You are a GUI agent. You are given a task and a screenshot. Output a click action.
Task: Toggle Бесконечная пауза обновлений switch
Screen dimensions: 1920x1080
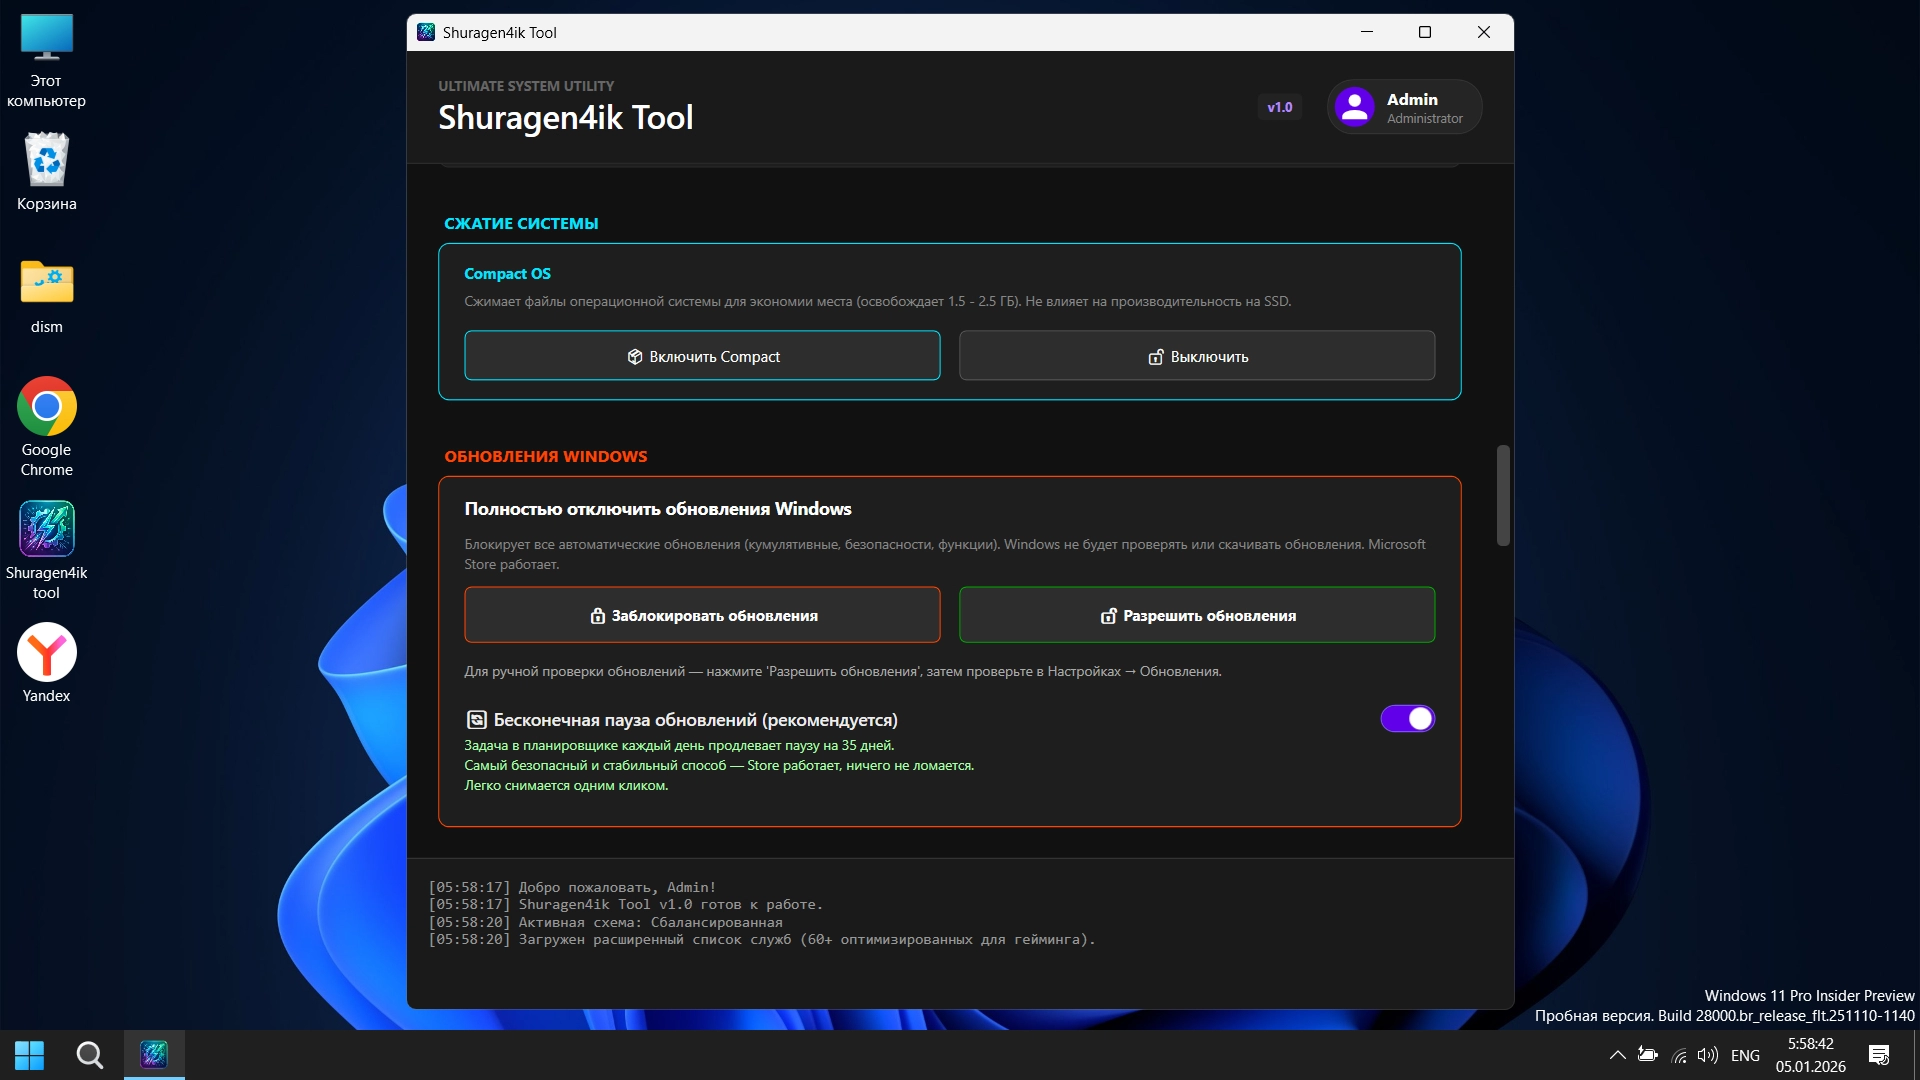click(1407, 719)
